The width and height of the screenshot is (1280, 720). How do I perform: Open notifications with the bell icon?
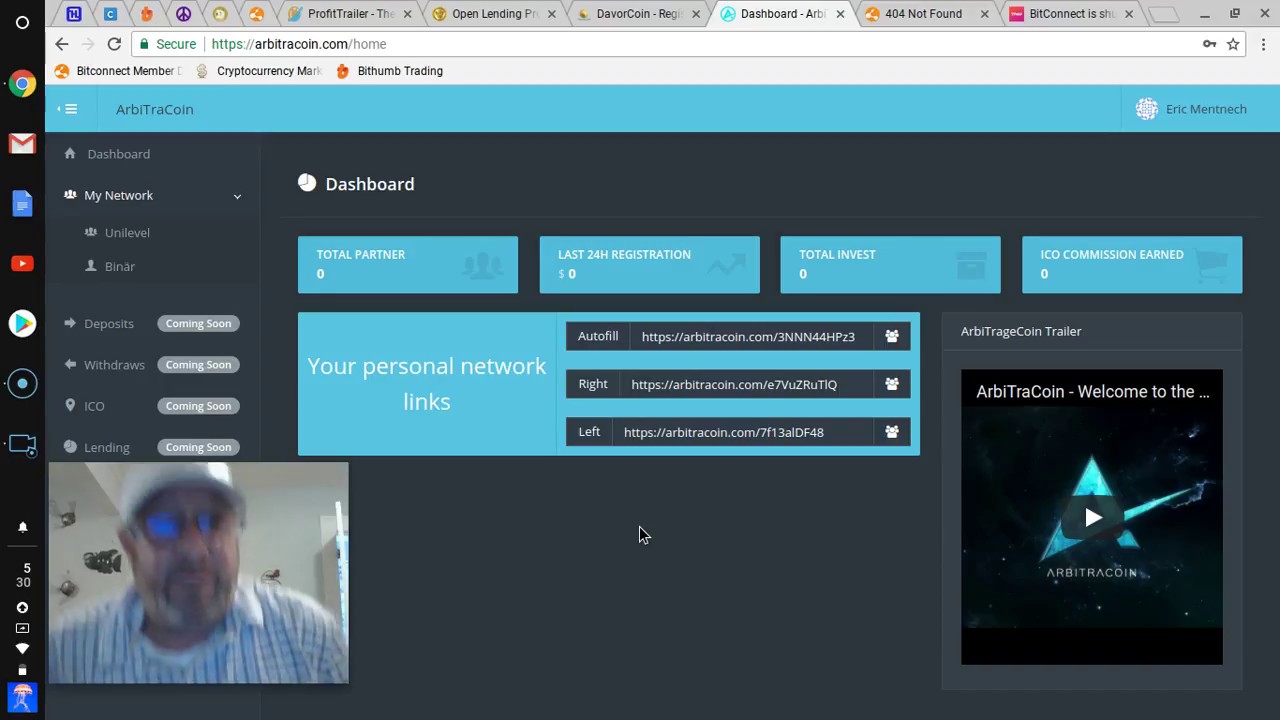coord(23,527)
